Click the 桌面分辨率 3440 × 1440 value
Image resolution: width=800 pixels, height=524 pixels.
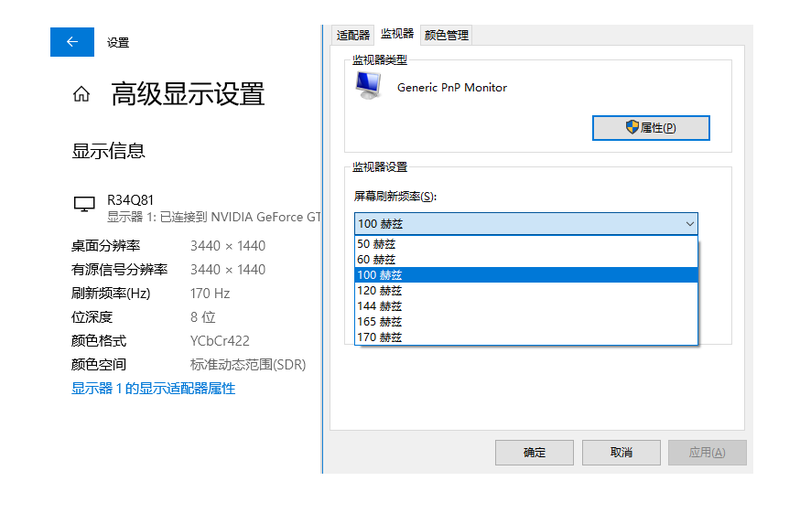point(228,246)
